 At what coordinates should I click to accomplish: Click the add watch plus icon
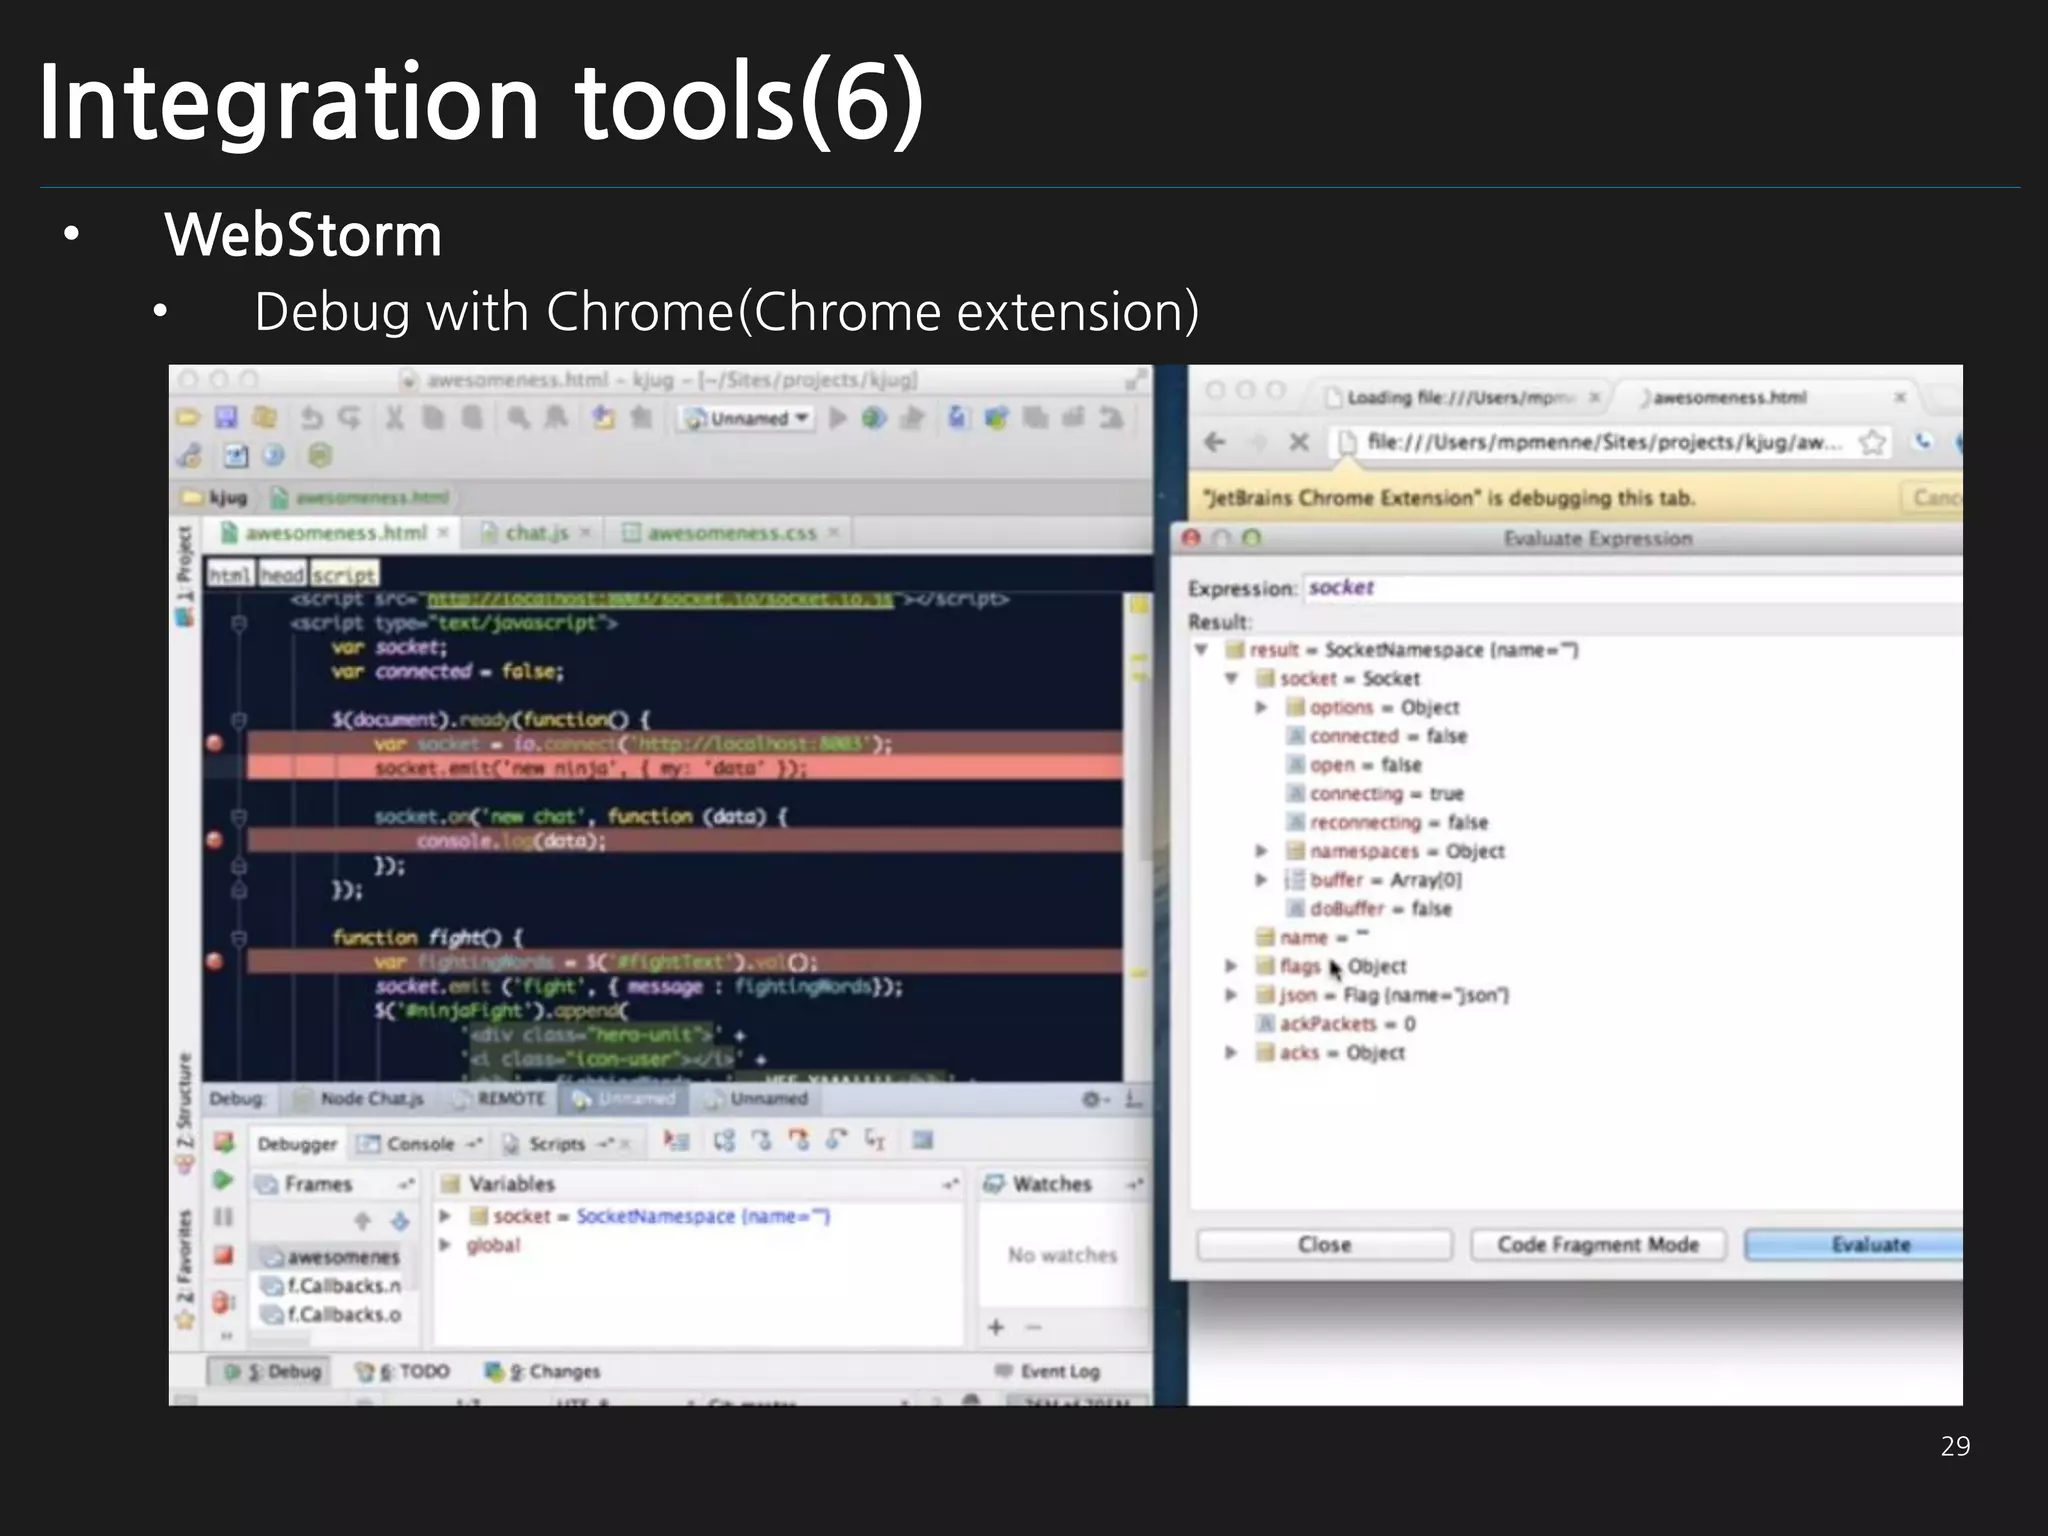click(996, 1327)
